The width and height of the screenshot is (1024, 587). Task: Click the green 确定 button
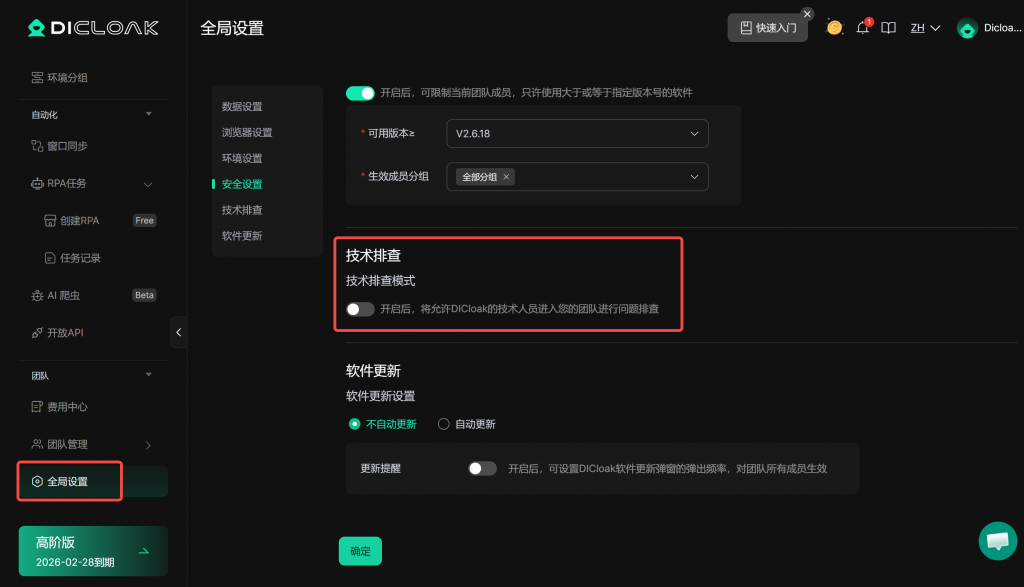click(x=360, y=551)
